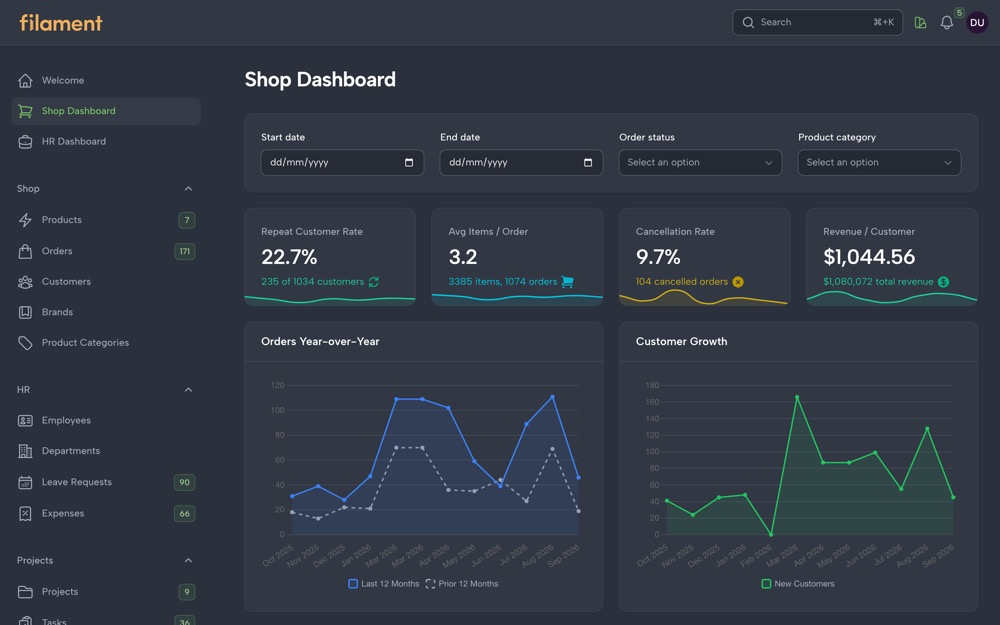Click the green docs icon in header

pos(920,22)
